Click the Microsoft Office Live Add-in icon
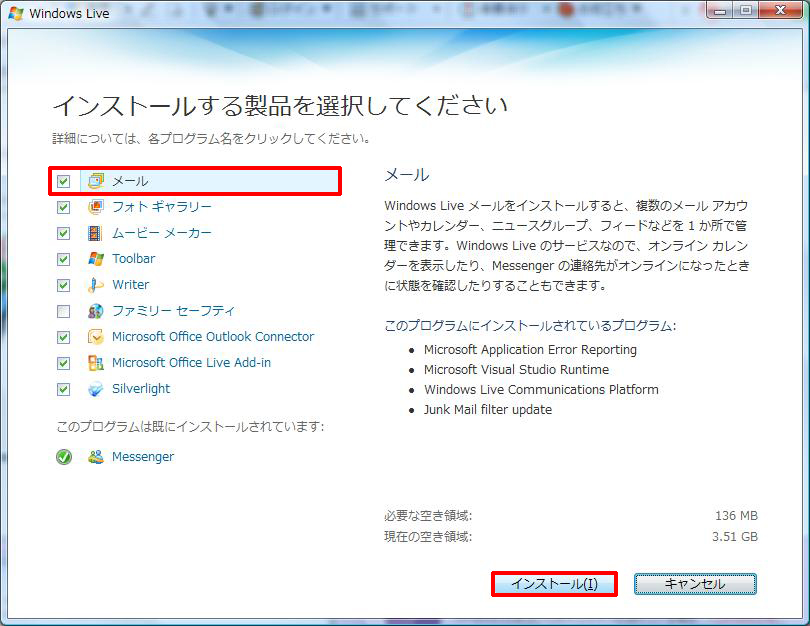 95,363
